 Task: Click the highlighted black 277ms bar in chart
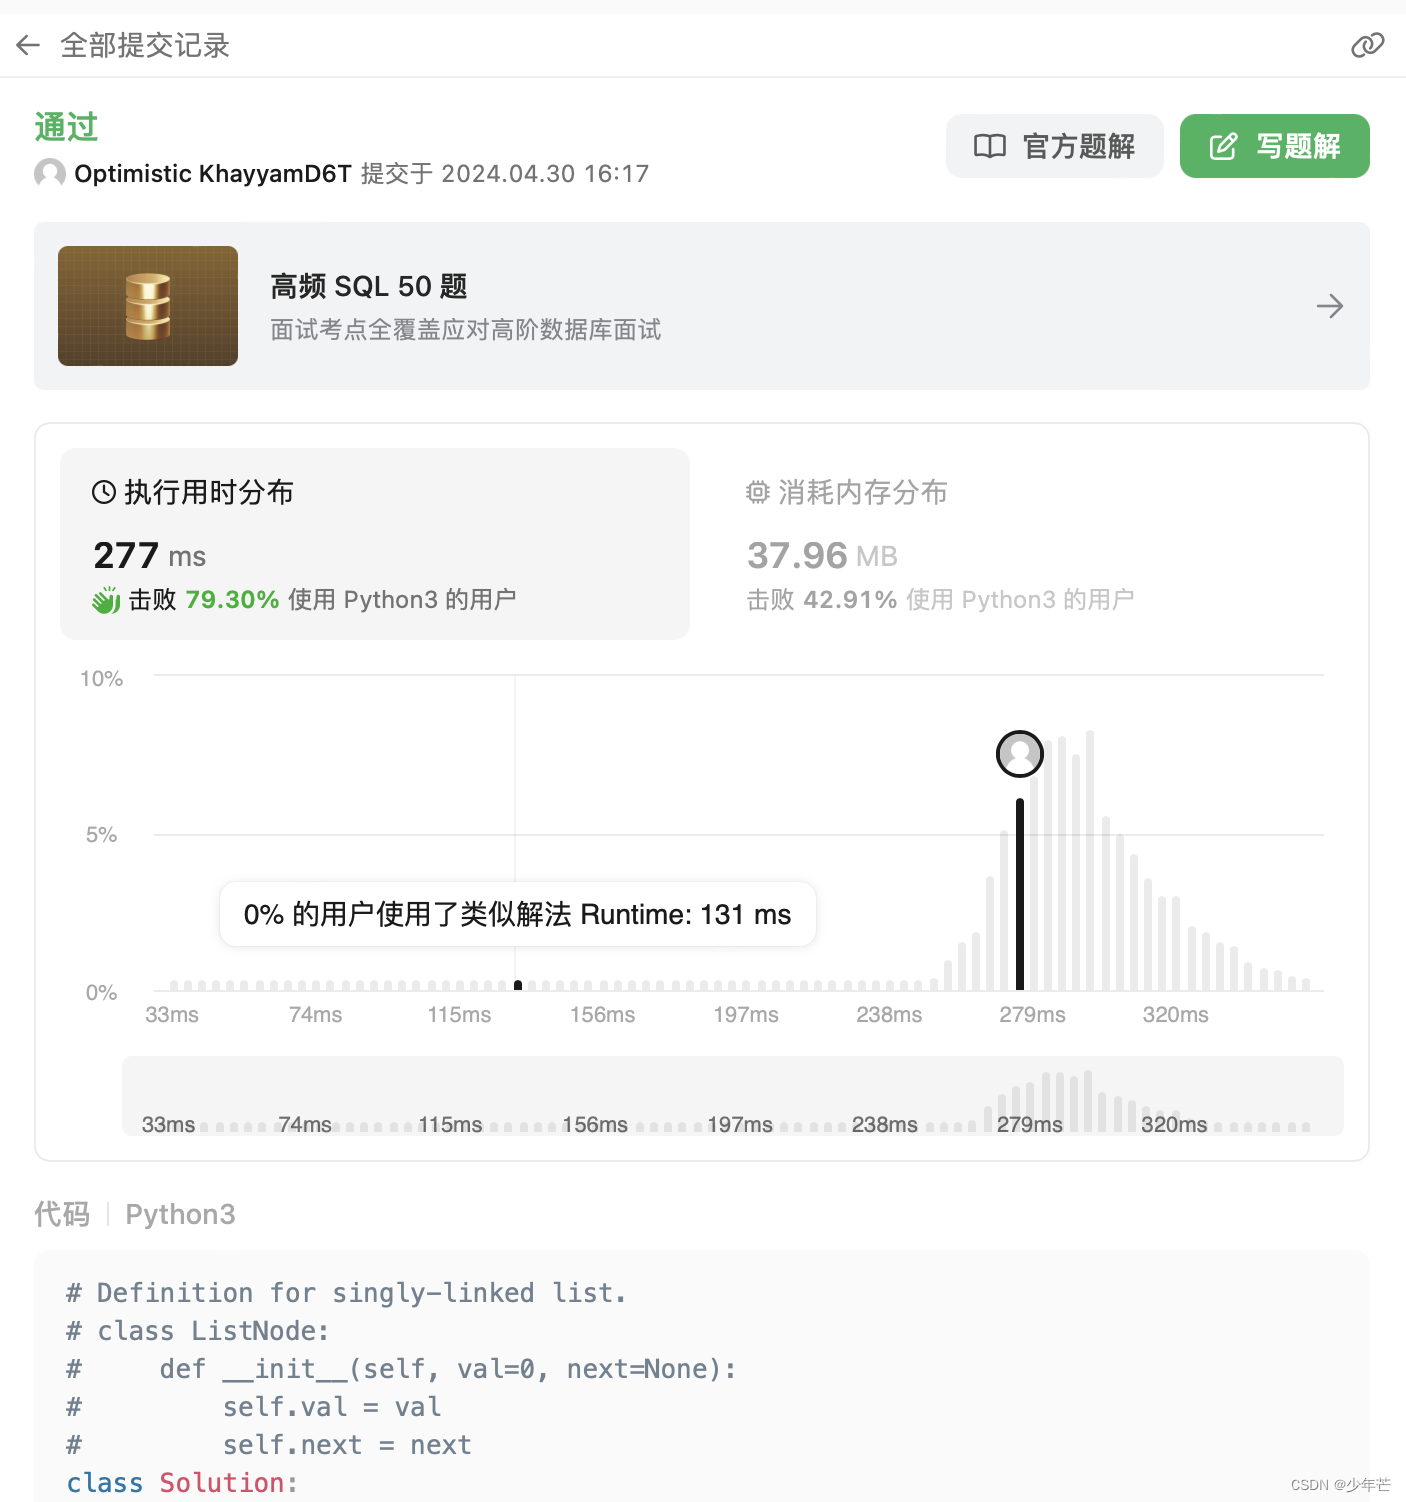pyautogui.click(x=1020, y=894)
